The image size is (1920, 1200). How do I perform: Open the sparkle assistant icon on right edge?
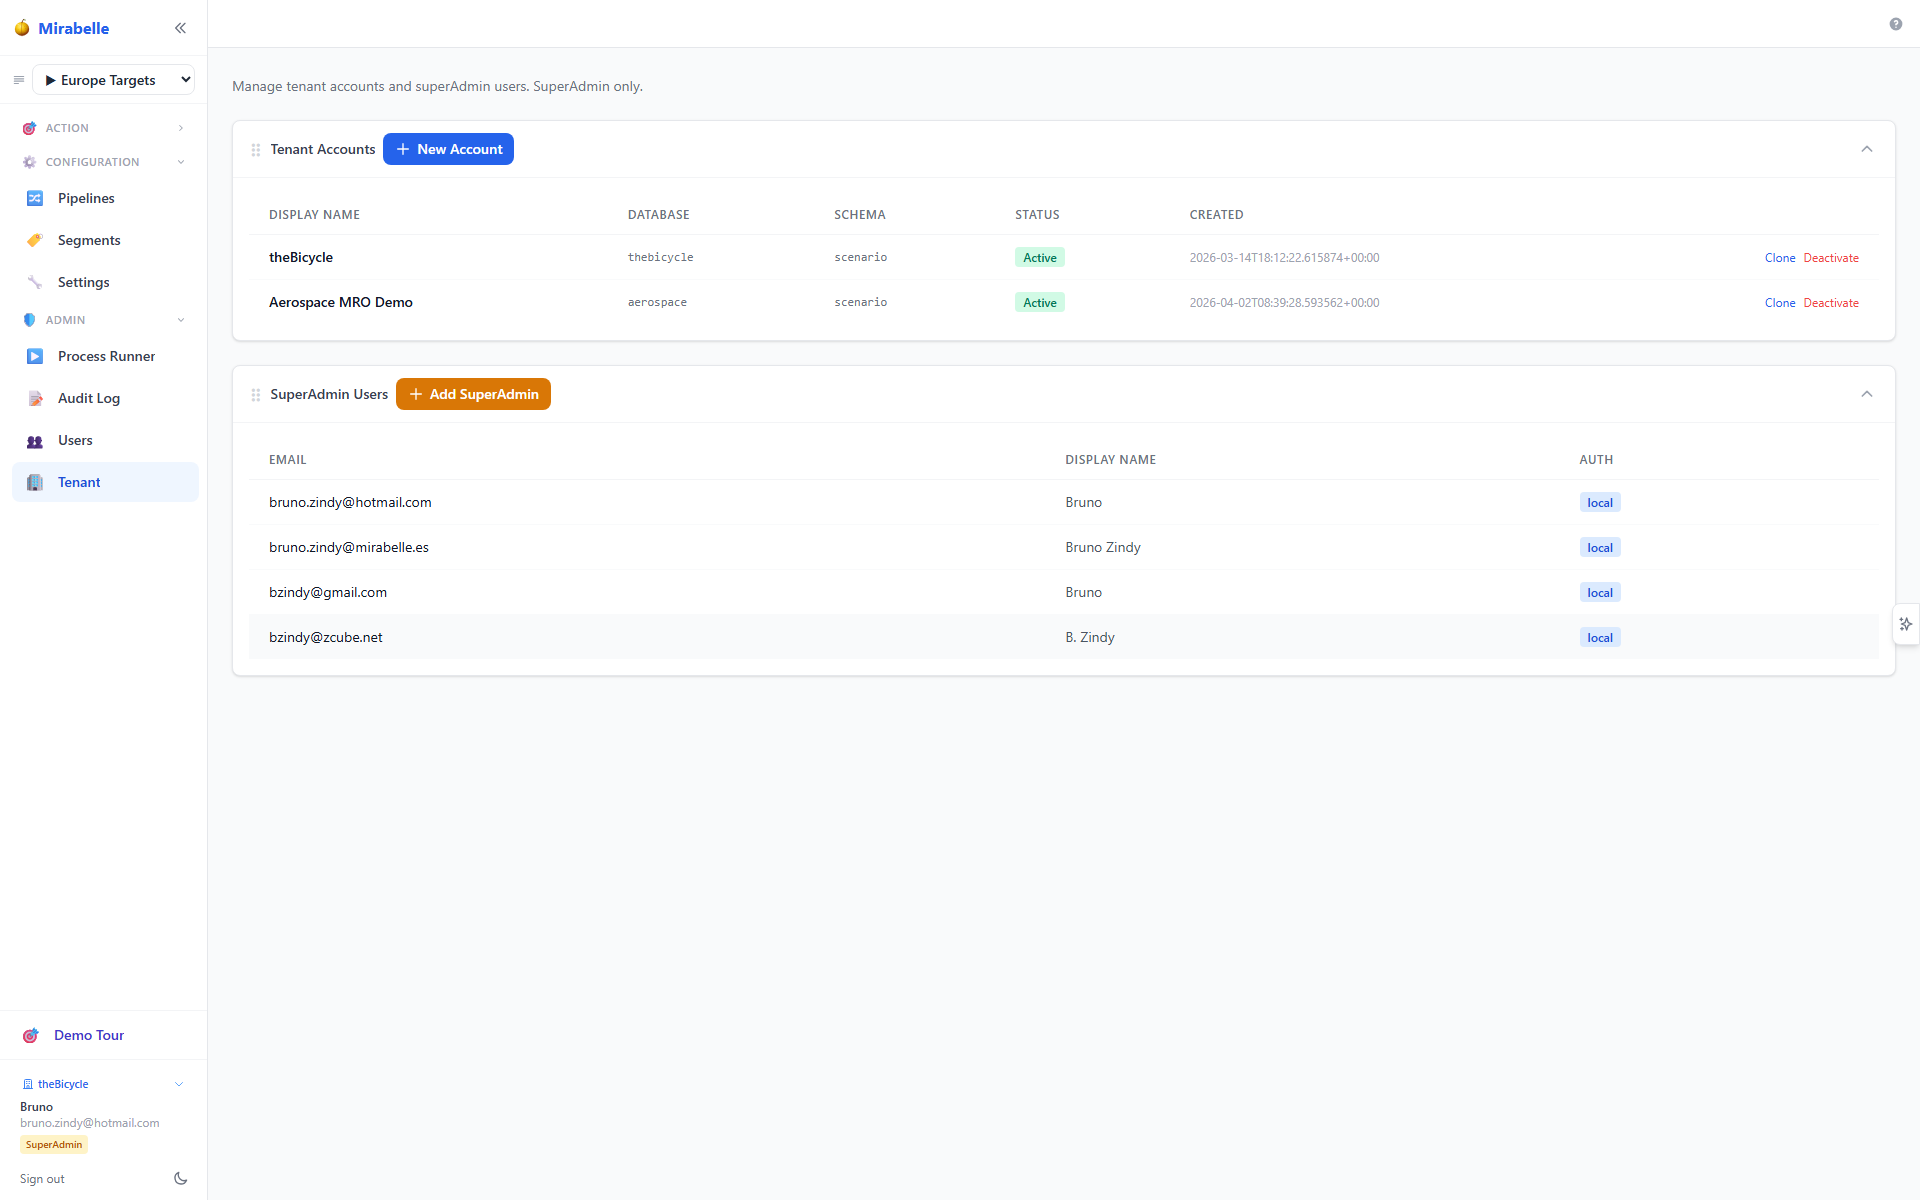(x=1906, y=624)
